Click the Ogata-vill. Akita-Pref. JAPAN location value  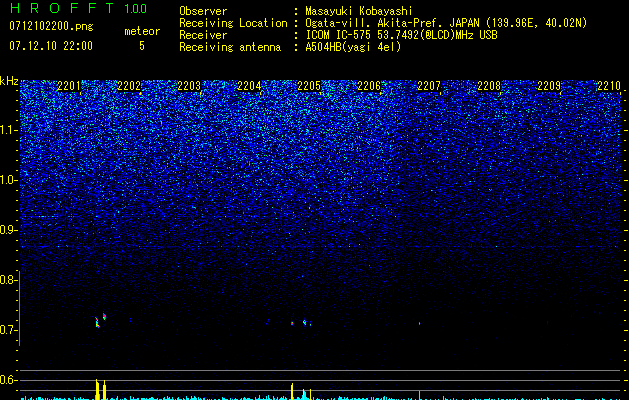[446, 23]
